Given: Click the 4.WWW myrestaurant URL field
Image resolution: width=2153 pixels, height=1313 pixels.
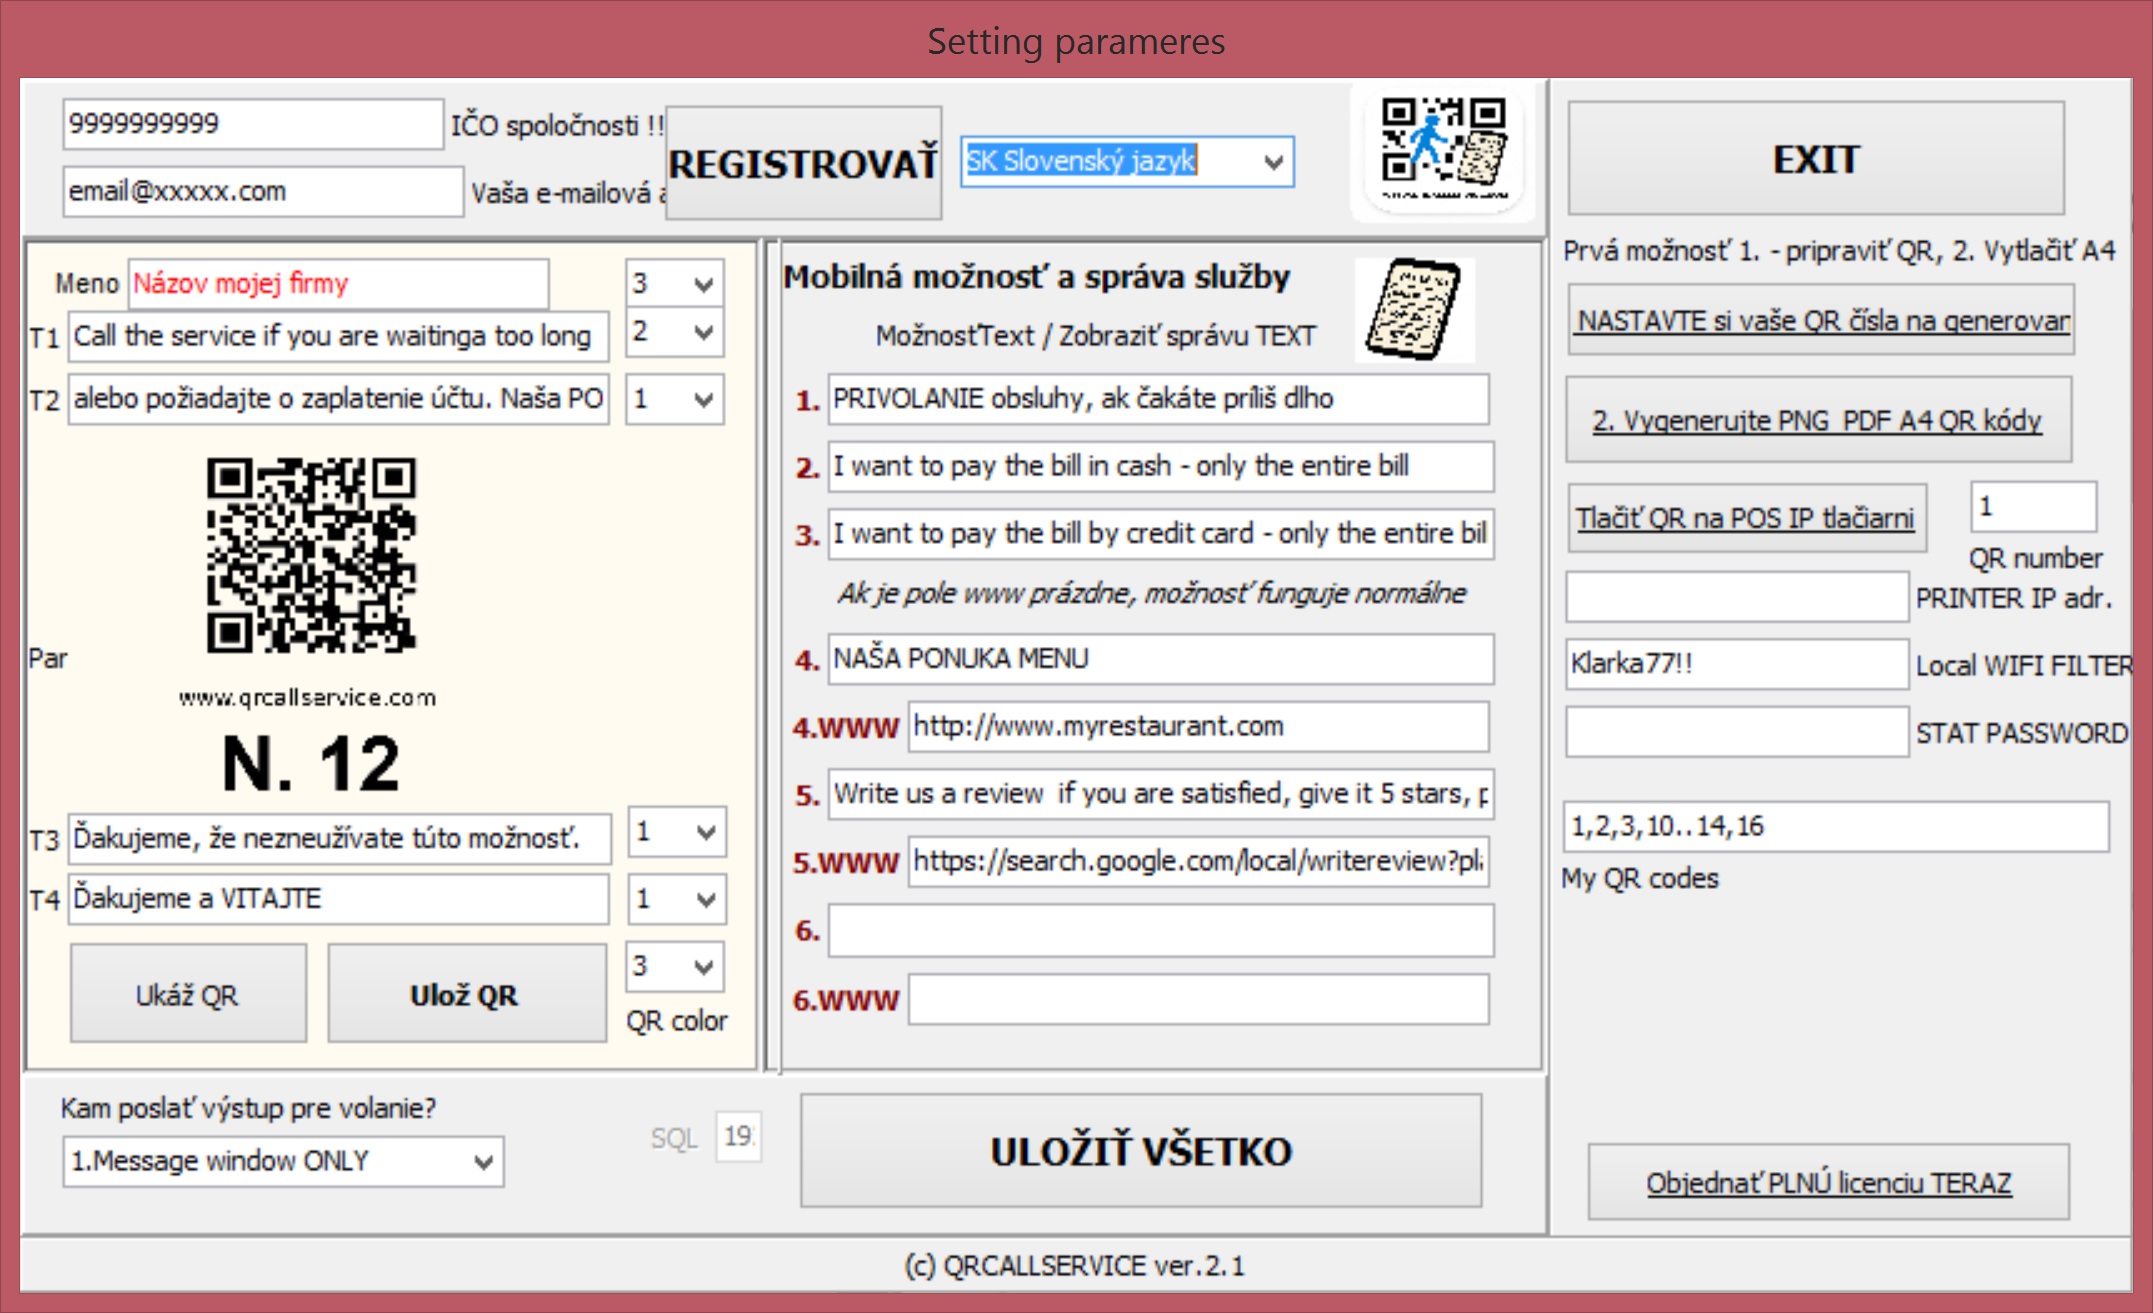Looking at the screenshot, I should coord(1198,726).
